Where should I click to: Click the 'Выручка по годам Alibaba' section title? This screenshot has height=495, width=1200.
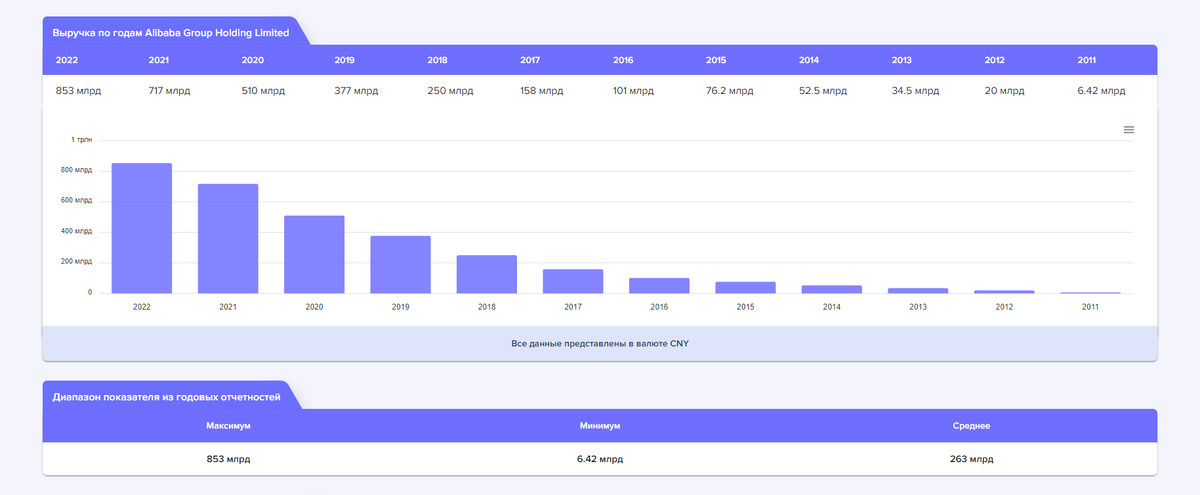coord(171,33)
